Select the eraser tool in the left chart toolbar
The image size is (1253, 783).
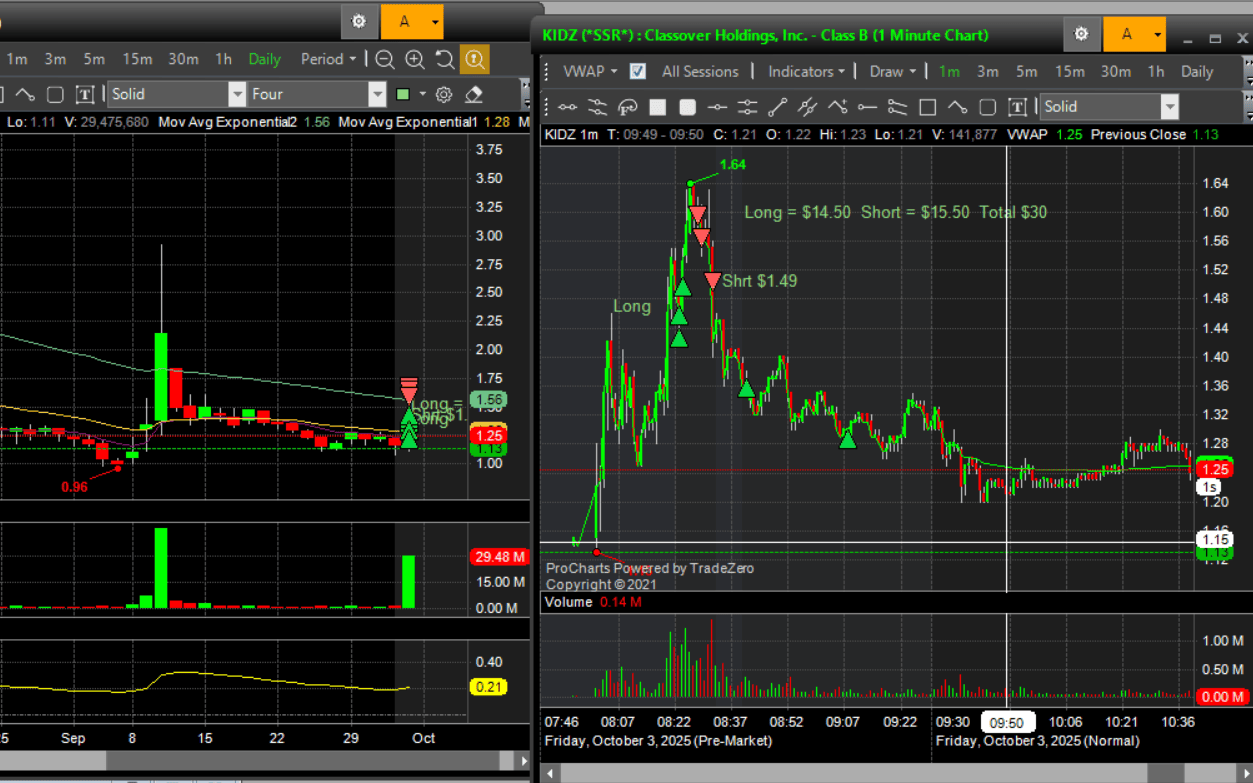tap(475, 95)
